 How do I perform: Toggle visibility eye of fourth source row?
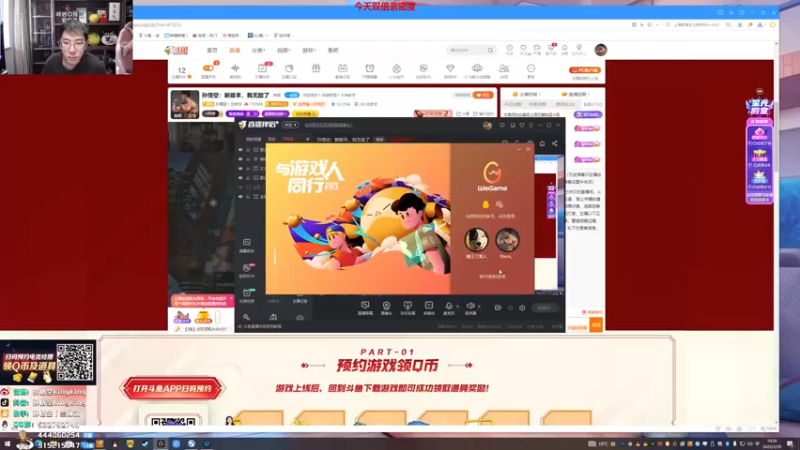240,178
